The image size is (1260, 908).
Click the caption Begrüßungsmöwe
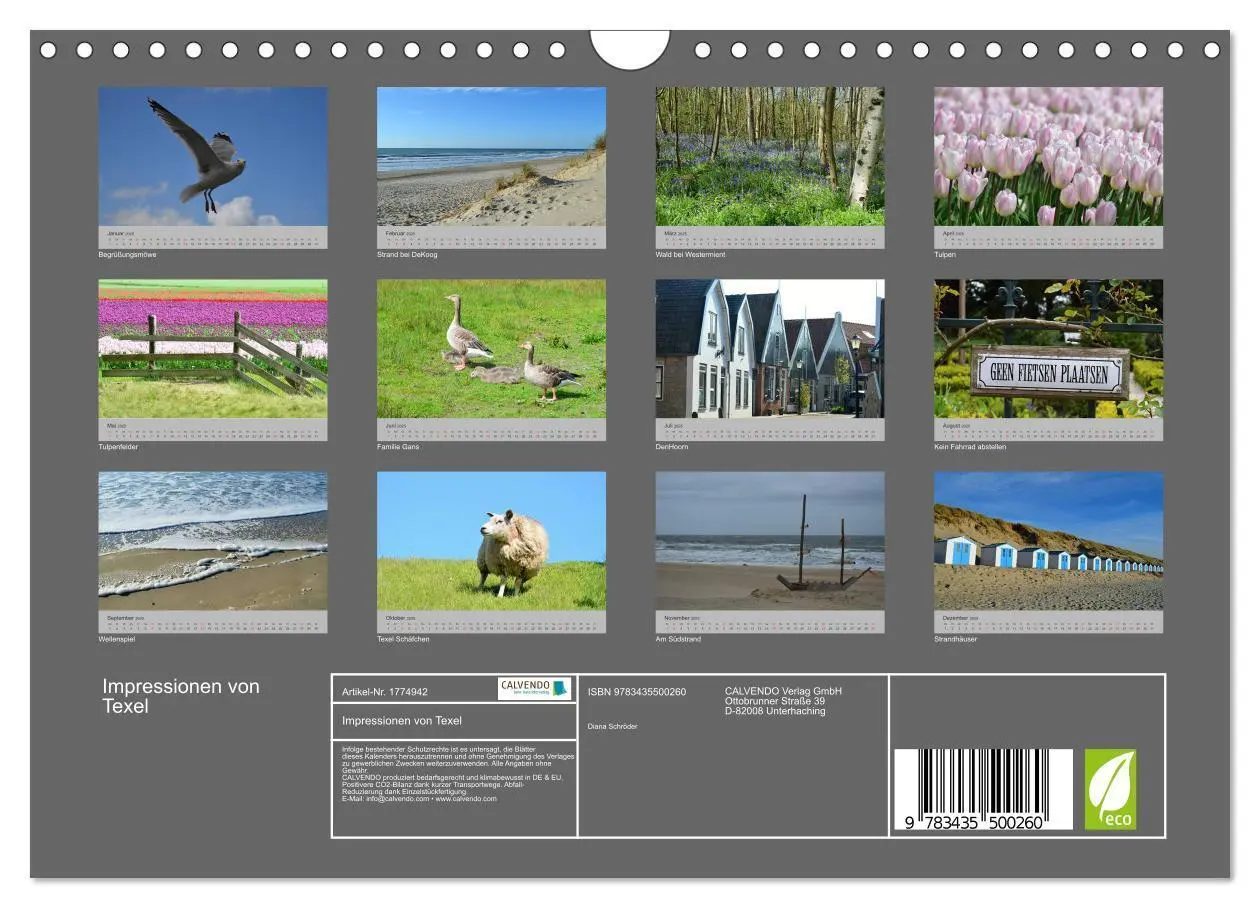click(x=127, y=254)
